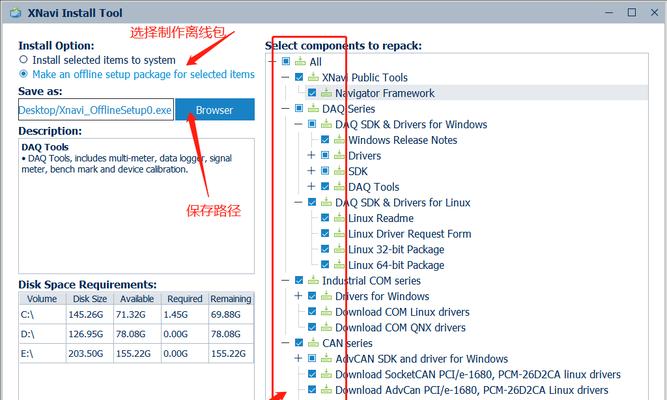The width and height of the screenshot is (667, 400).
Task: Minimize the XNavi Install Tool window
Action: pos(609,12)
